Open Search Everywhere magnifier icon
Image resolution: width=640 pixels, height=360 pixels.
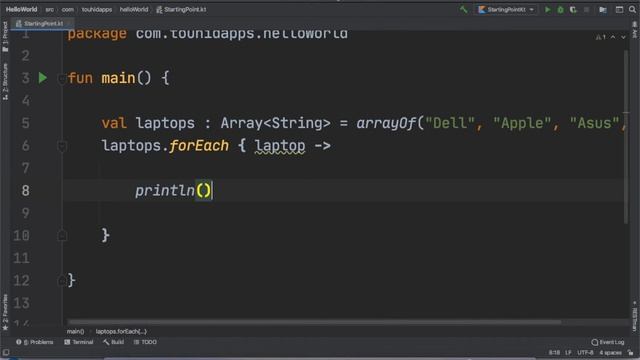pos(632,9)
